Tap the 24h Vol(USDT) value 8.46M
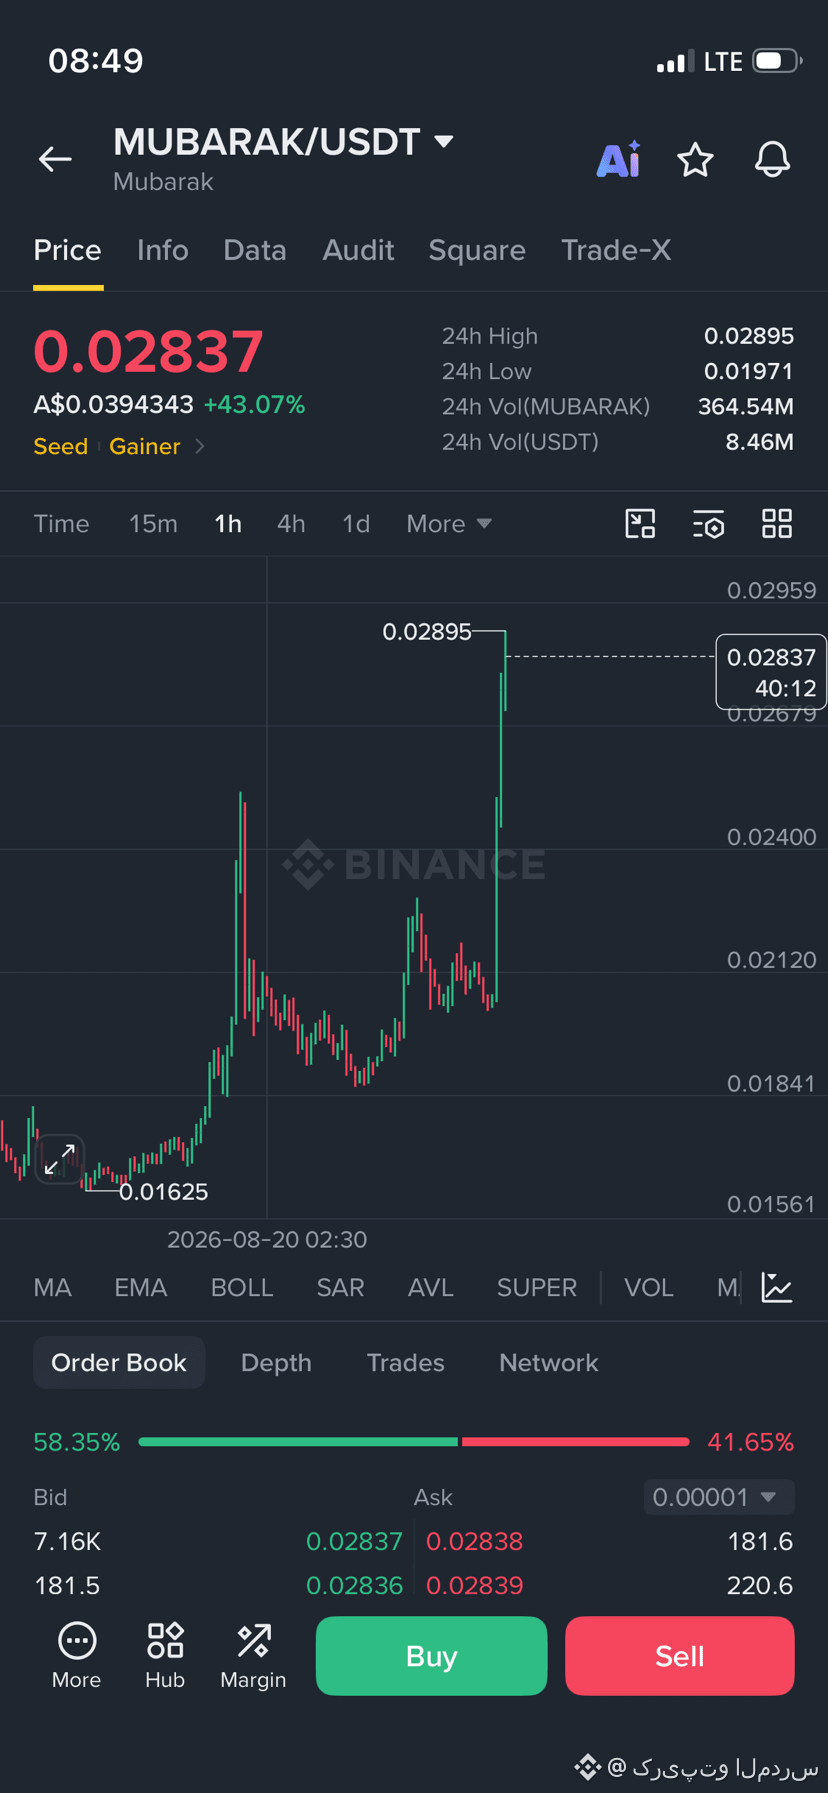The height and width of the screenshot is (1793, 828). pyautogui.click(x=759, y=442)
